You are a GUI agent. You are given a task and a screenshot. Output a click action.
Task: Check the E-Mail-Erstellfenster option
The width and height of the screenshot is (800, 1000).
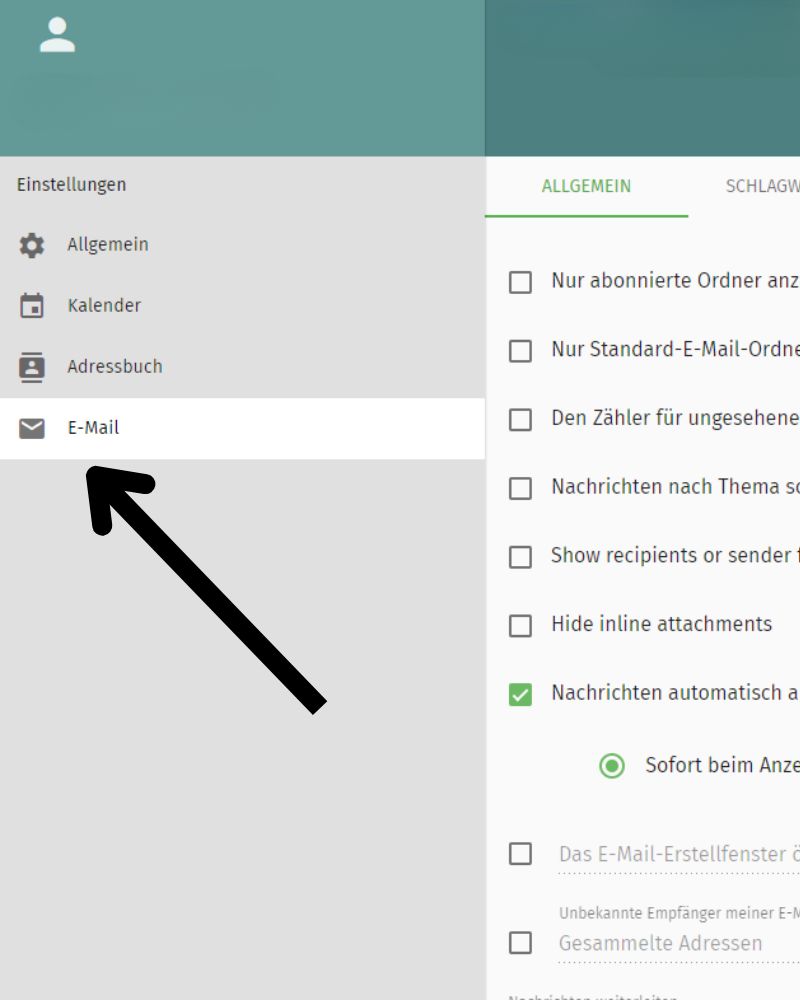point(520,853)
